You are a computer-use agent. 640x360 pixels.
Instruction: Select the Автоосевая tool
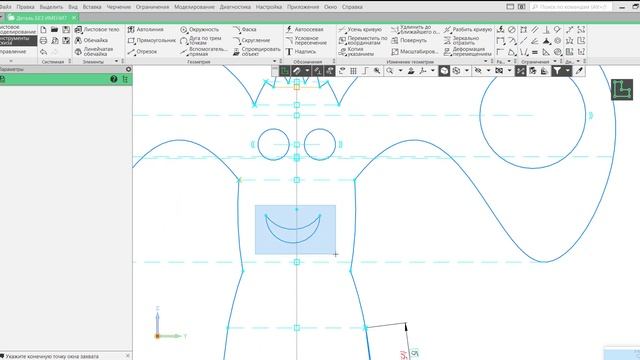pyautogui.click(x=304, y=29)
